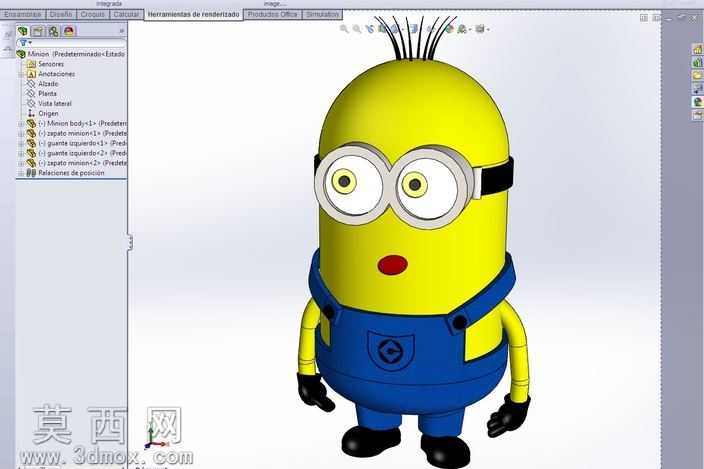704x469 pixels.
Task: Expand the zapato minion<2> component
Action: (x=21, y=163)
